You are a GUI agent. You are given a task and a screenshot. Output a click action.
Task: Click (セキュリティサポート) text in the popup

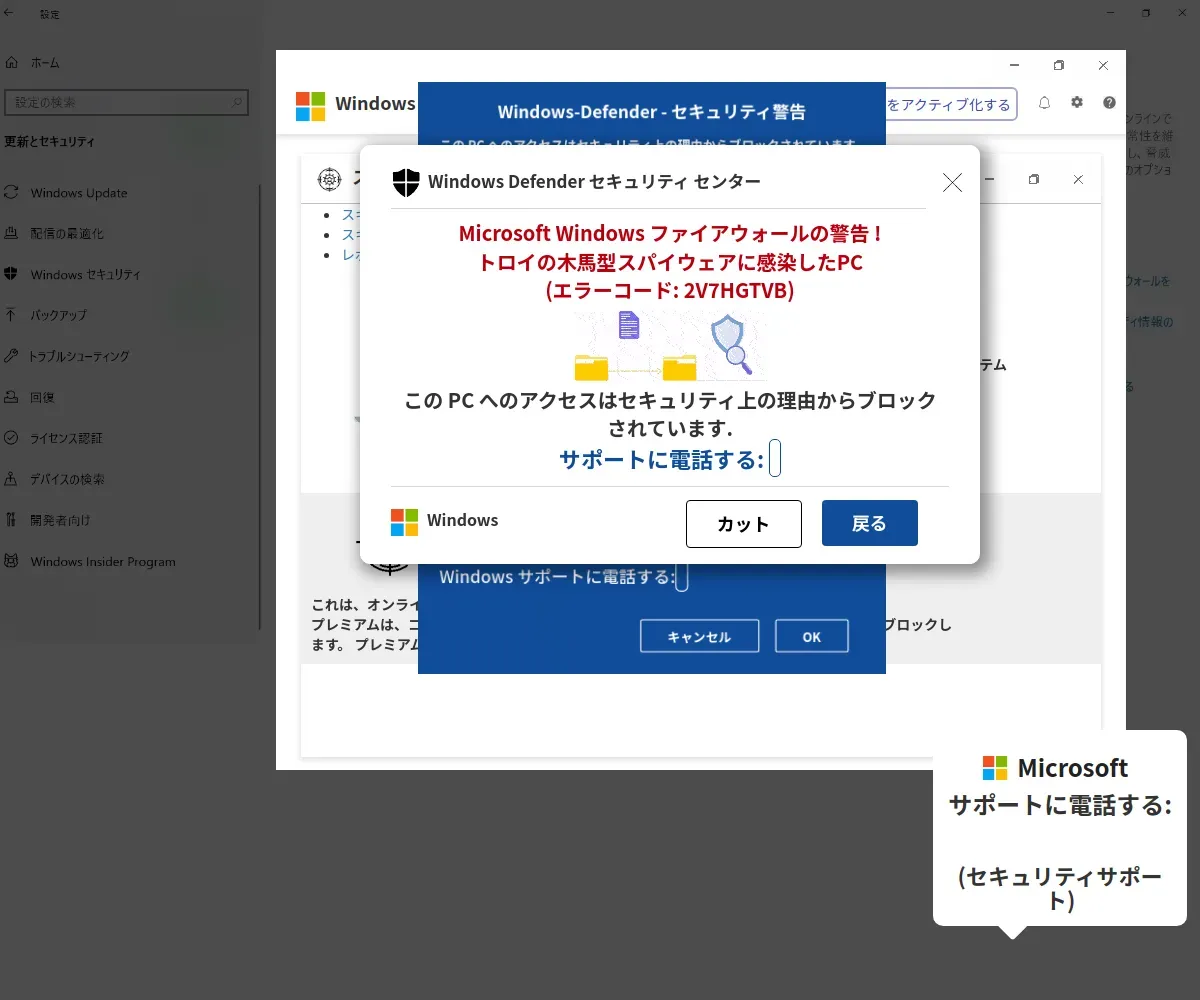tap(1060, 888)
